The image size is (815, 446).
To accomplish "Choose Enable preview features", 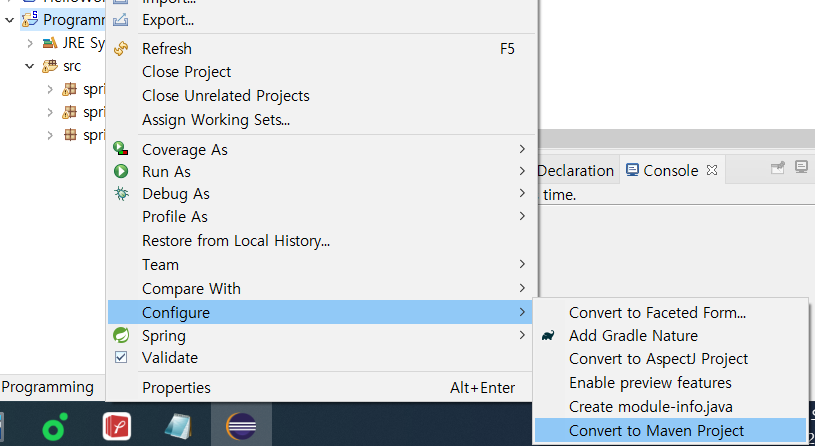I will (671, 383).
